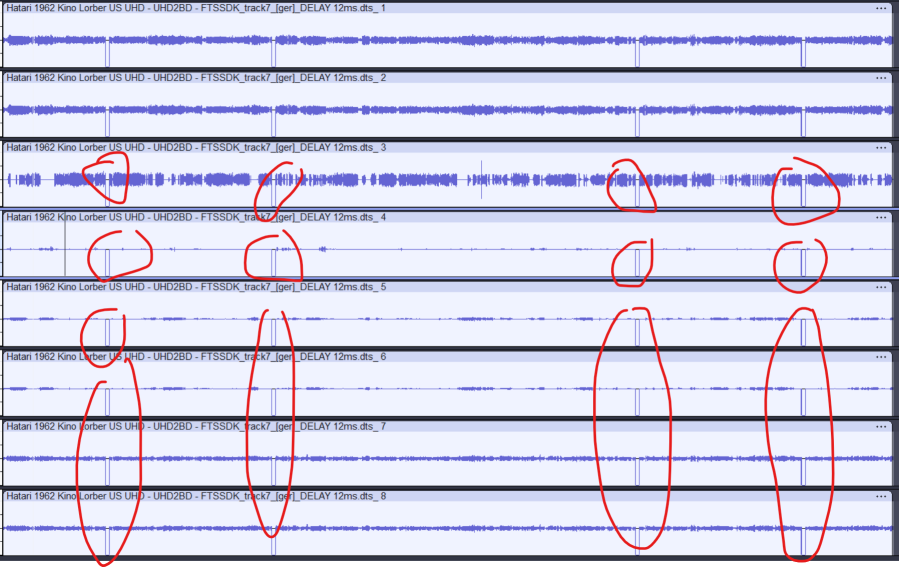
Task: Open the options menu of track 3
Action: click(881, 148)
